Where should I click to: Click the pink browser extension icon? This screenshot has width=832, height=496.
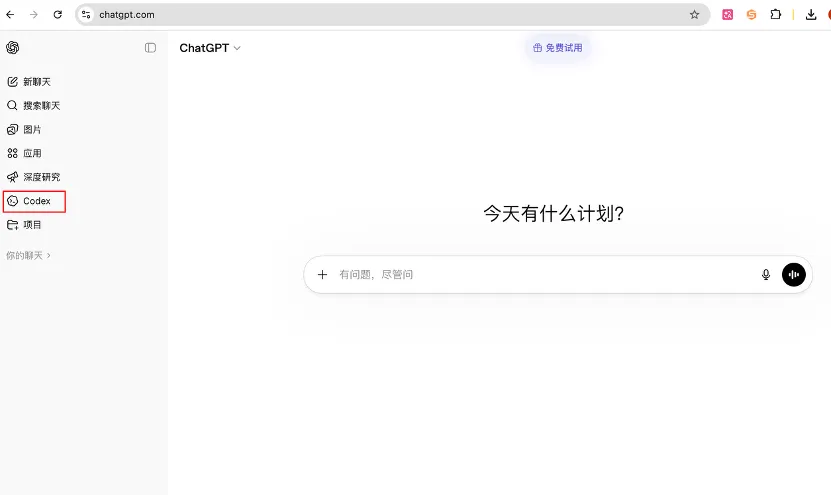727,15
